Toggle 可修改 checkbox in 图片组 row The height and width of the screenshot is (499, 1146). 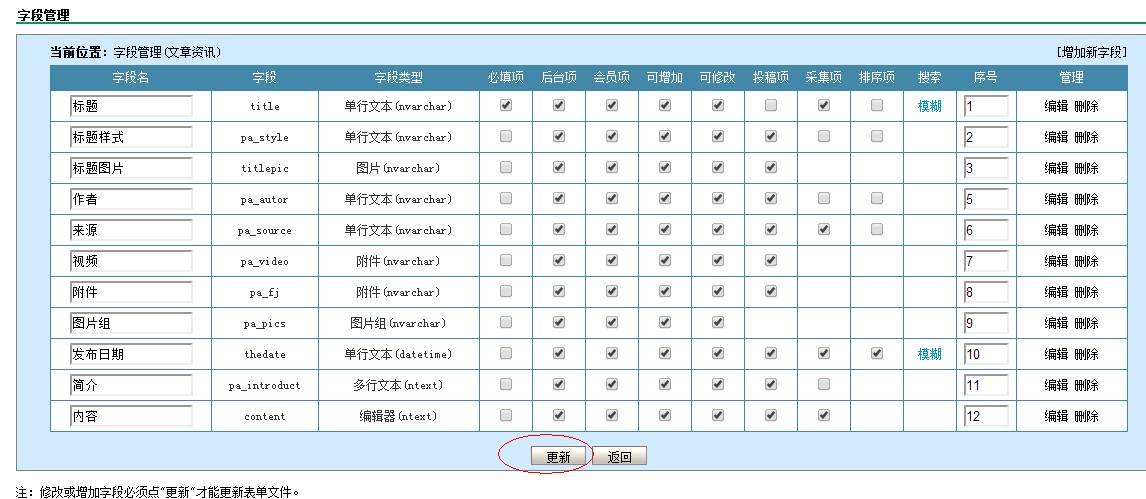[x=718, y=322]
